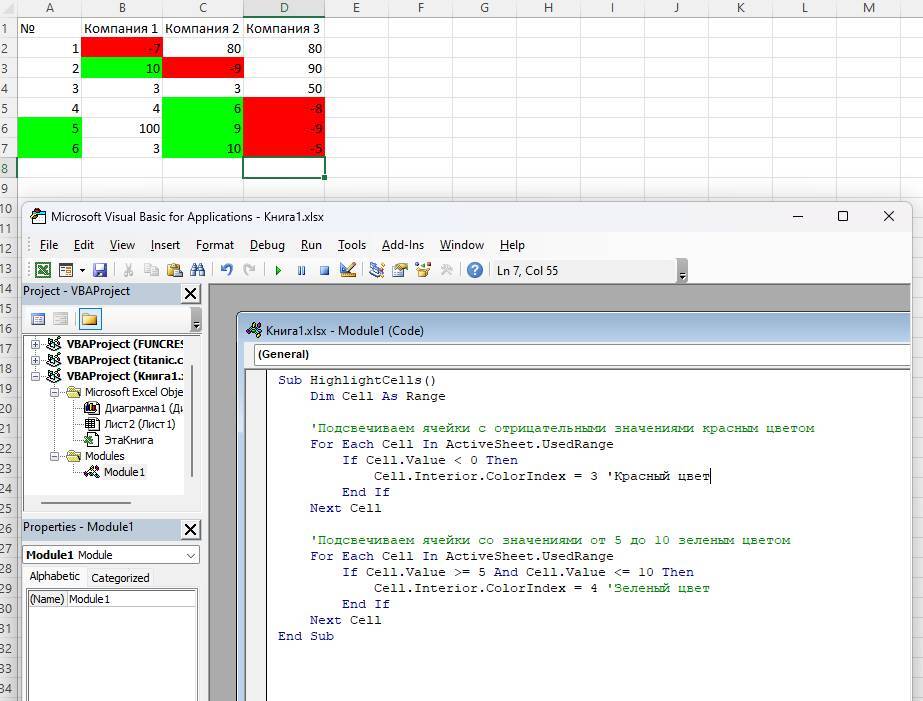Undo the last edit with the Undo arrow

point(227,270)
